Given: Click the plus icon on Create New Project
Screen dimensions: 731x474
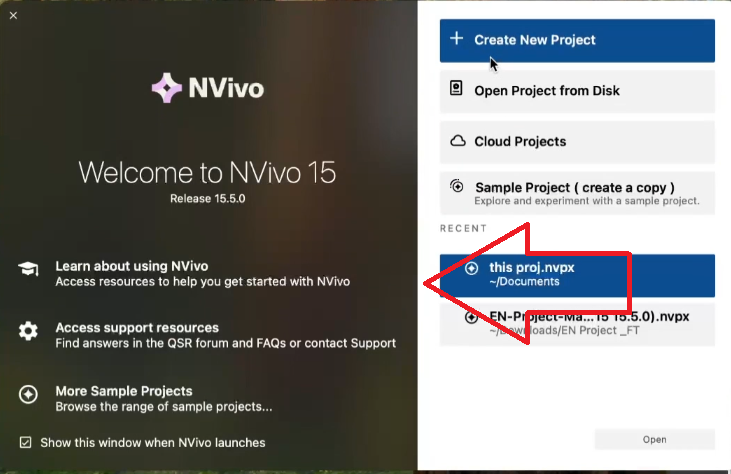Looking at the screenshot, I should pyautogui.click(x=457, y=38).
